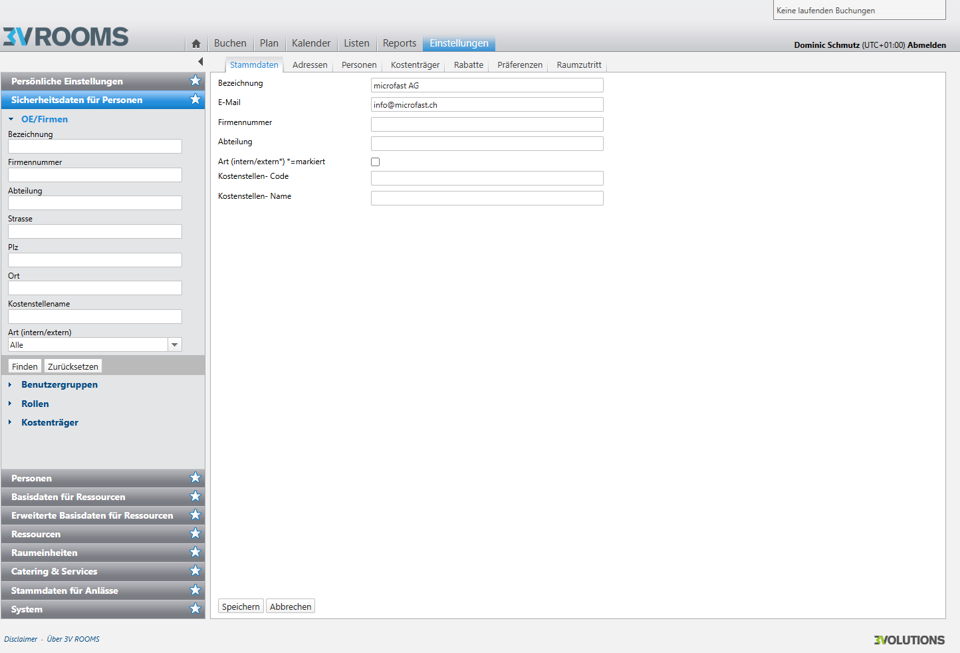
Task: Expand the Kostenträger section in sidebar
Action: (x=49, y=423)
